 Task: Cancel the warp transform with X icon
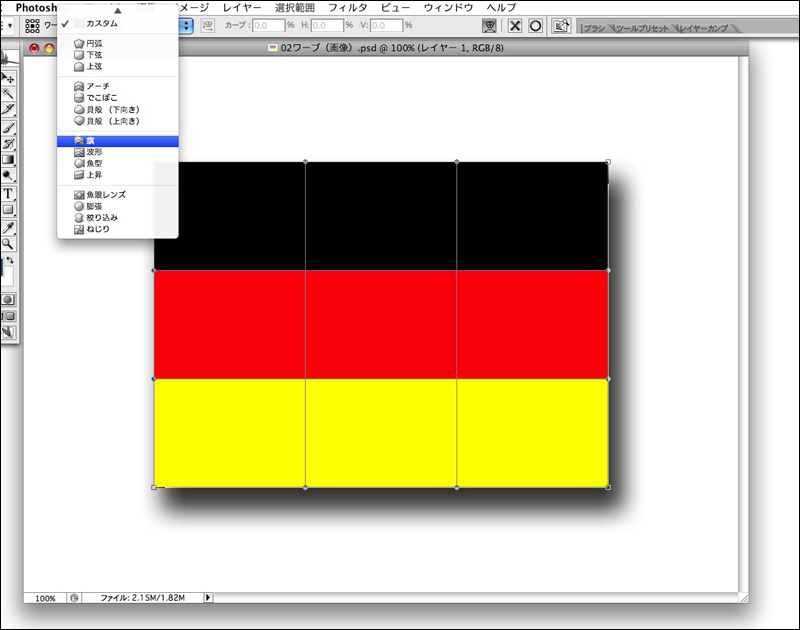[515, 27]
